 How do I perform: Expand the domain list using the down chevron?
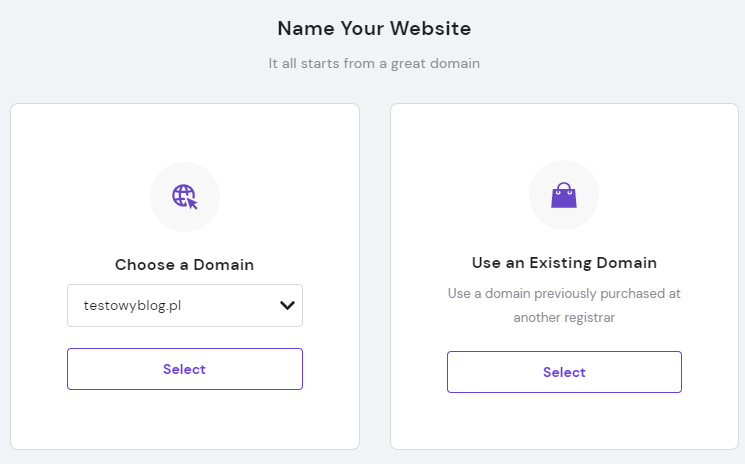point(287,305)
